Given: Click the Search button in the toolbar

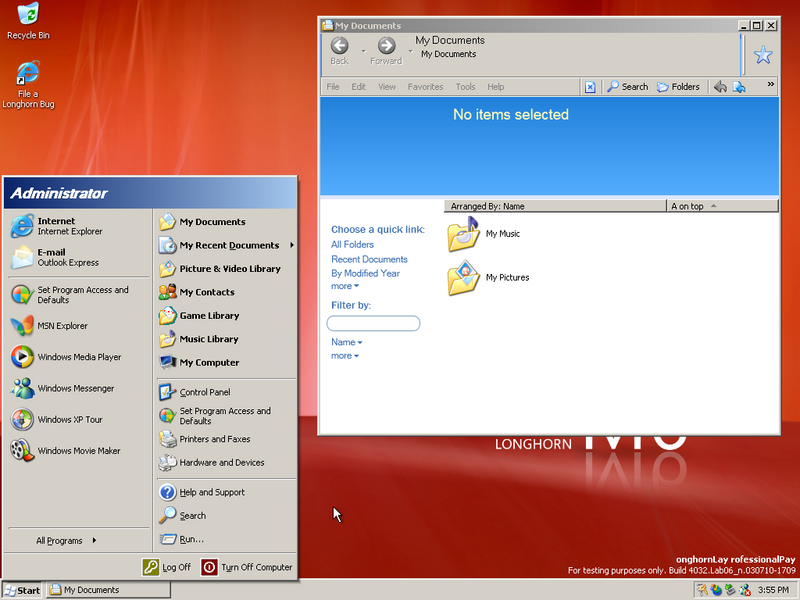Looking at the screenshot, I should (628, 86).
